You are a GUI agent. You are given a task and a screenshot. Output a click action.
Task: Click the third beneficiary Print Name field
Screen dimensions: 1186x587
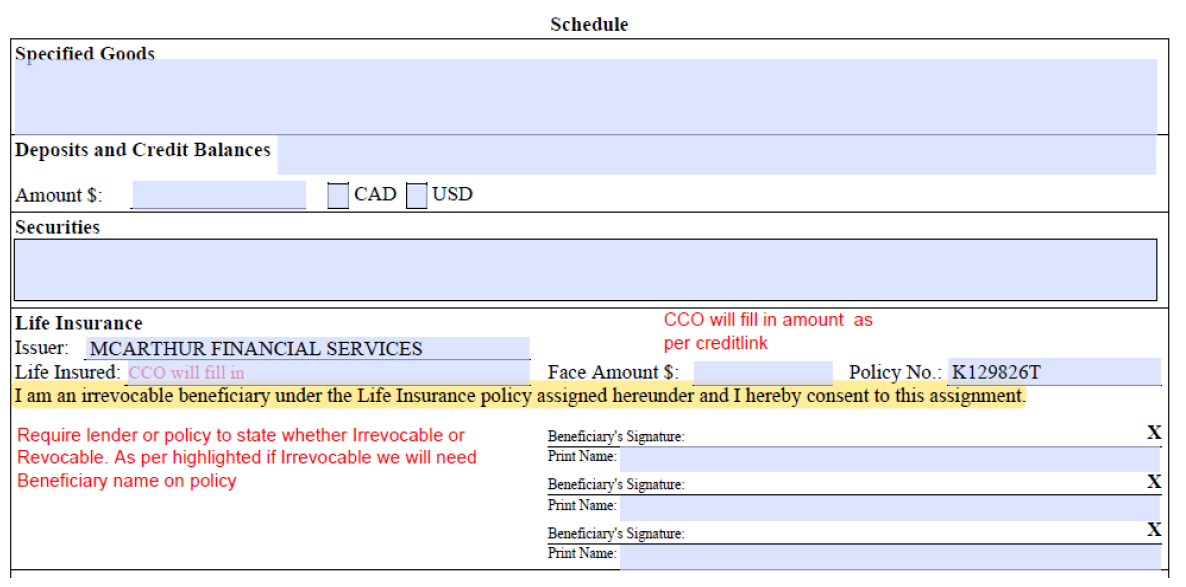890,556
